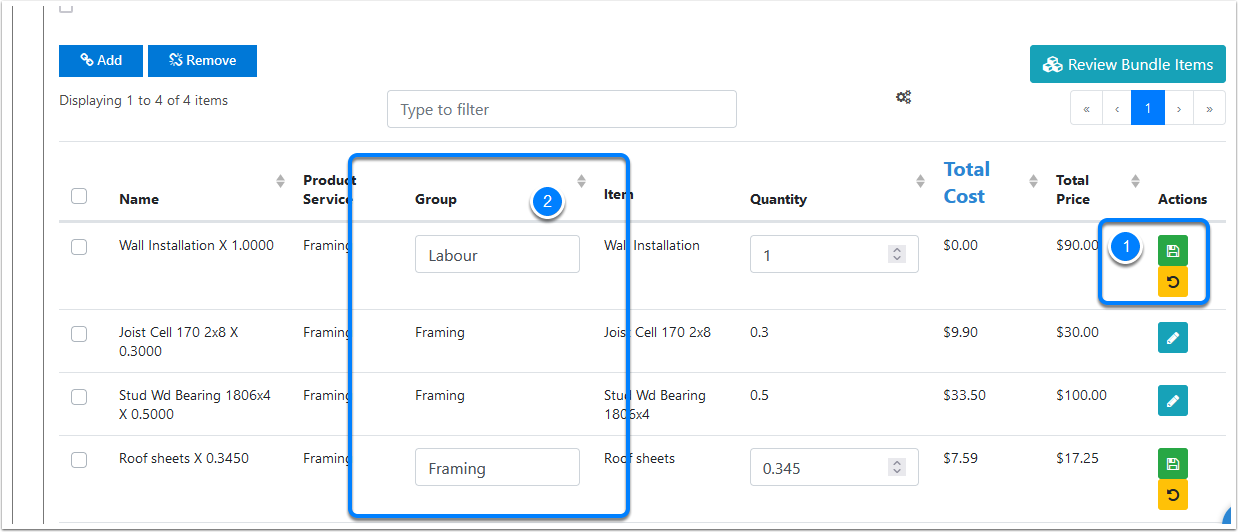Toggle the select-all rows checkbox

coord(79,196)
